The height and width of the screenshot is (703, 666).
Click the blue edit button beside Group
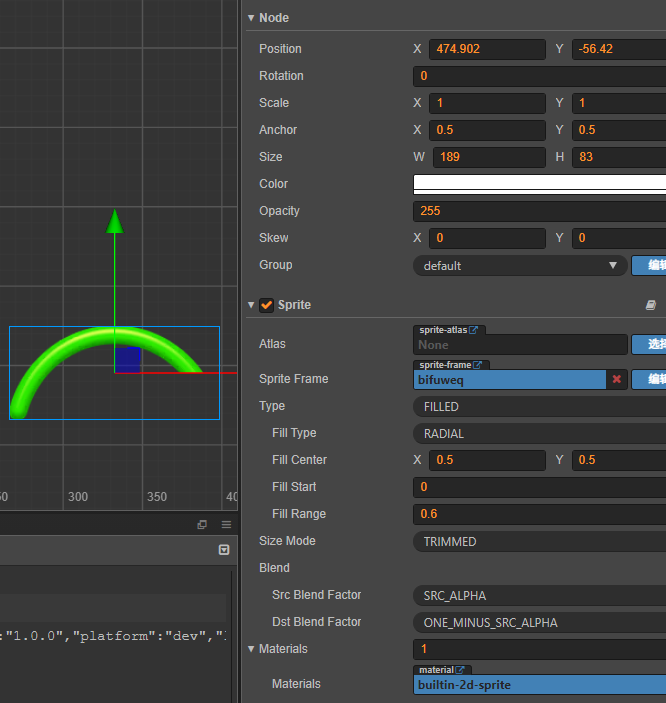(649, 265)
